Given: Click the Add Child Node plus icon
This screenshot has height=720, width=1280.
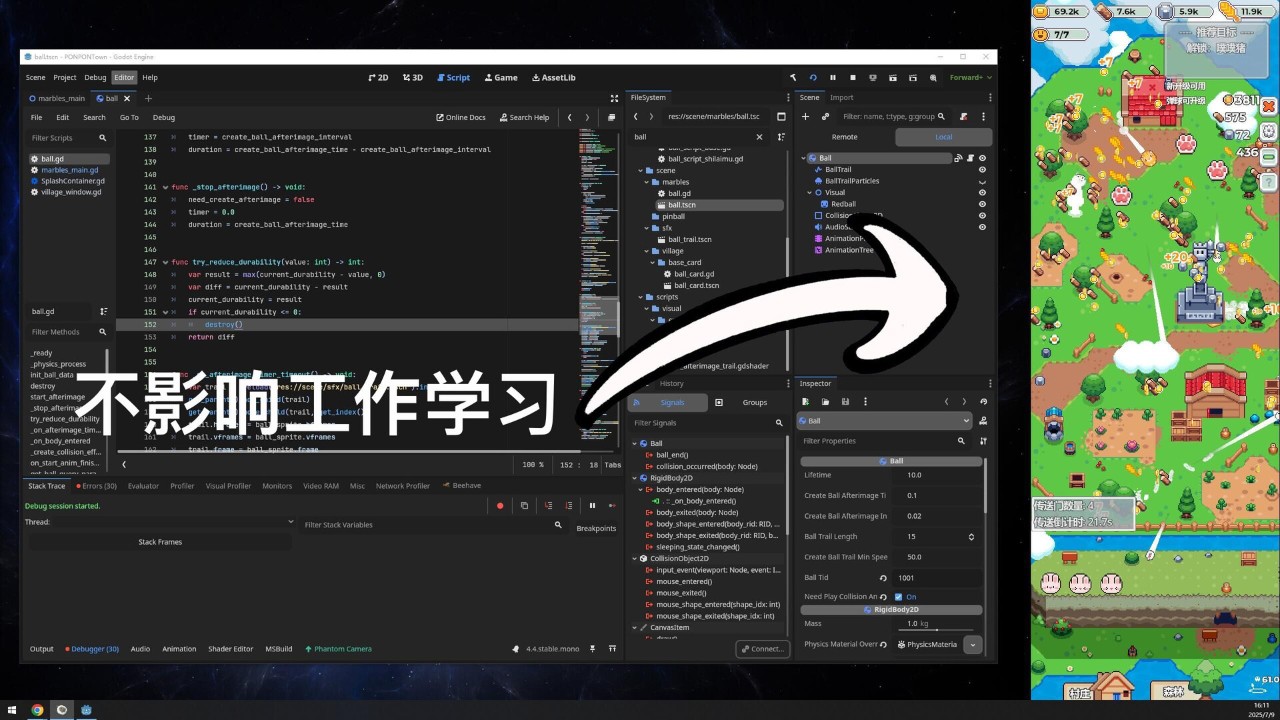Looking at the screenshot, I should point(806,117).
